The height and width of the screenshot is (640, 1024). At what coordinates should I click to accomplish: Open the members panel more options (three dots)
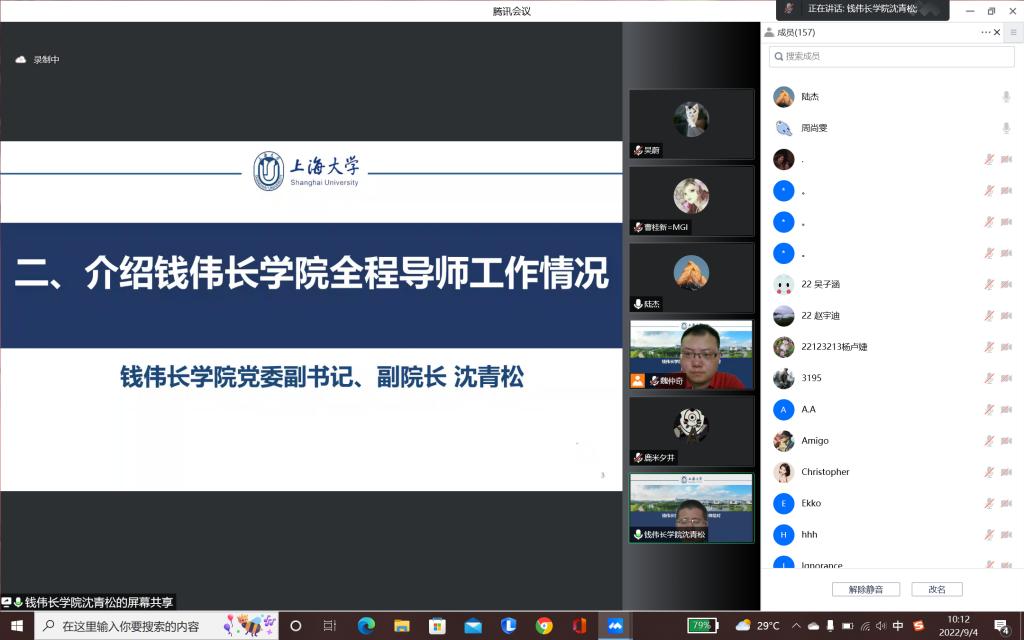point(985,32)
